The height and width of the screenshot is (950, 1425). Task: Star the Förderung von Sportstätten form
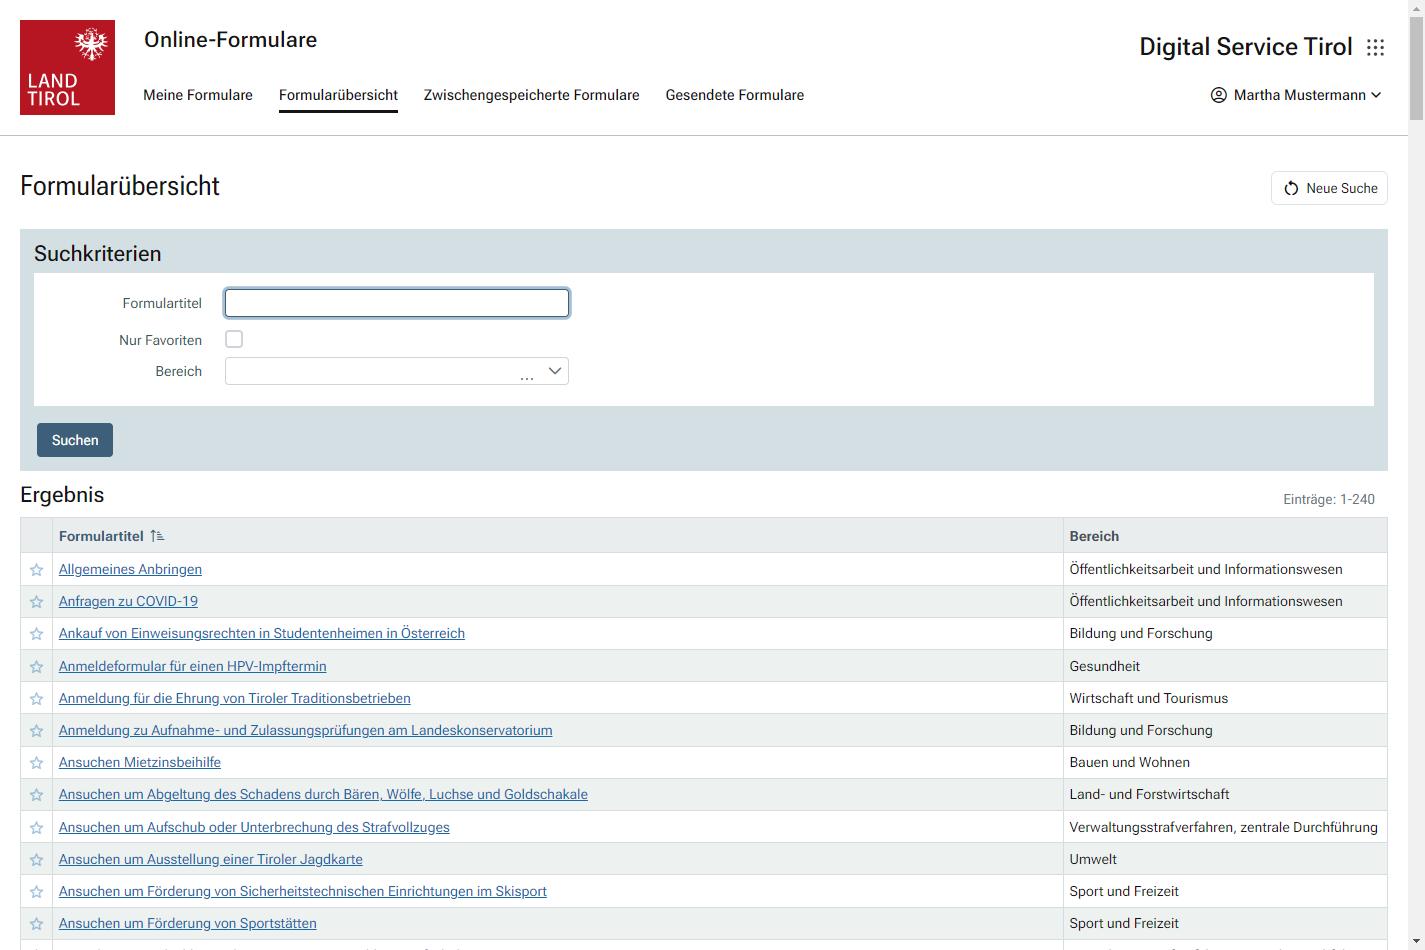coord(37,924)
